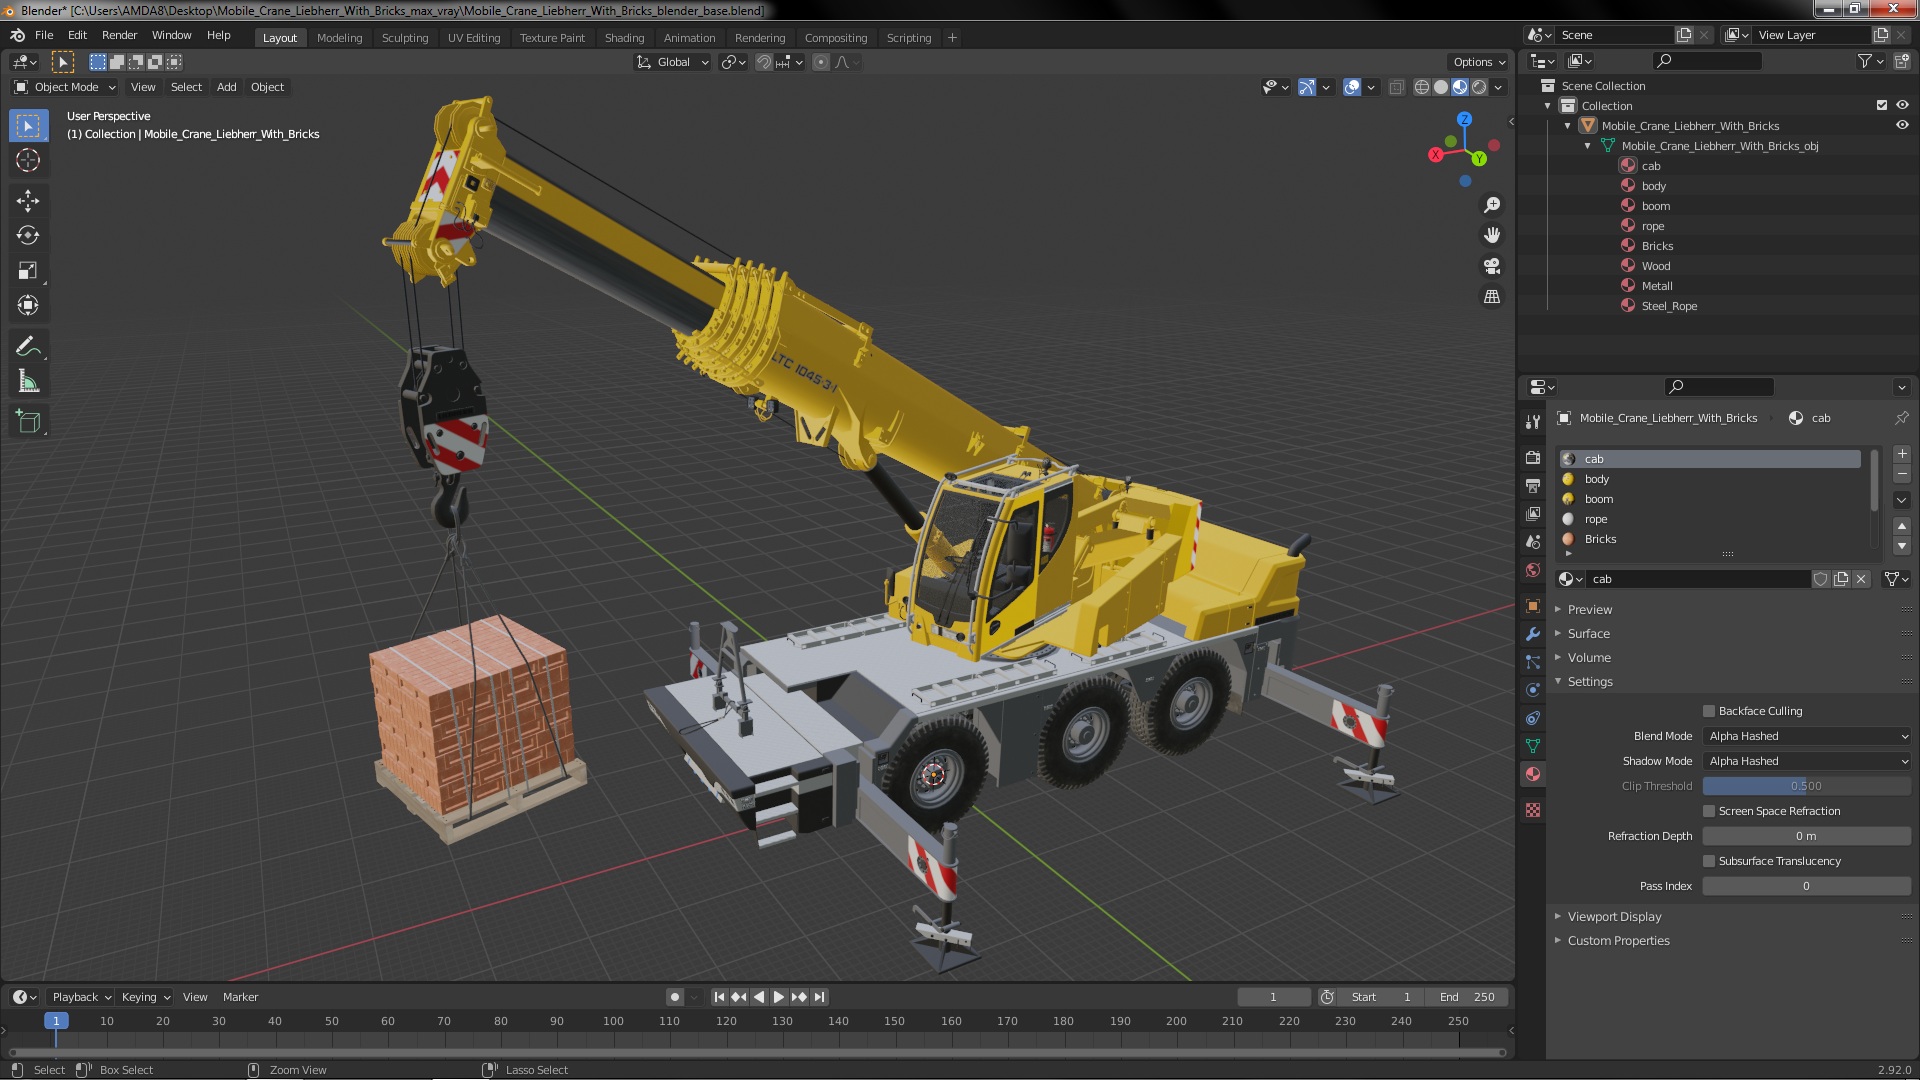This screenshot has height=1080, width=1920.
Task: Play the animation forward
Action: 779,997
